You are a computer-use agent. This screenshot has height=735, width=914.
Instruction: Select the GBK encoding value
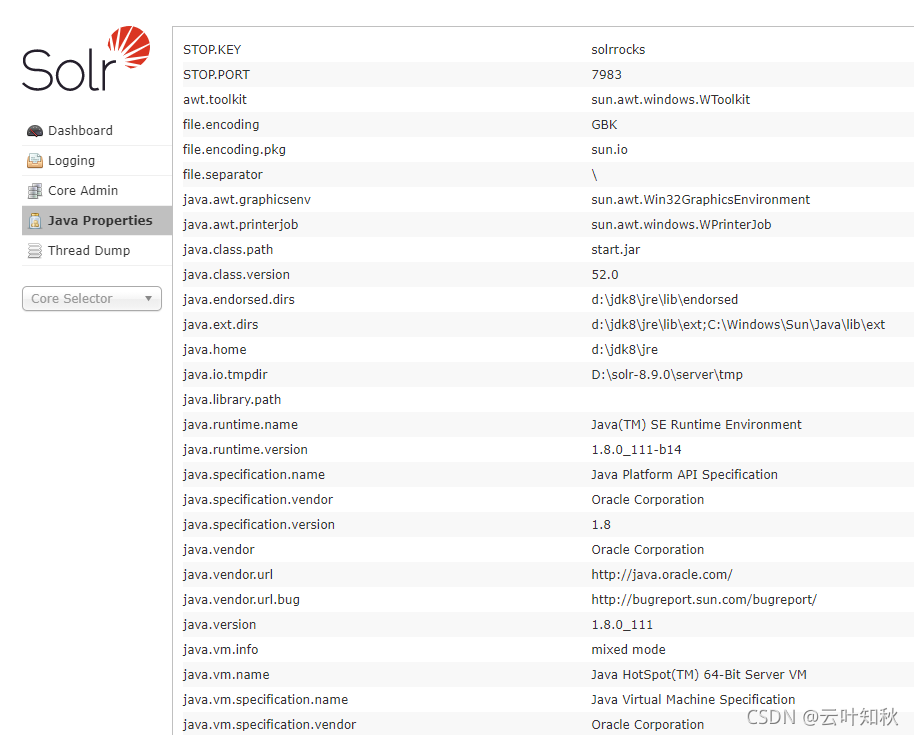click(604, 125)
